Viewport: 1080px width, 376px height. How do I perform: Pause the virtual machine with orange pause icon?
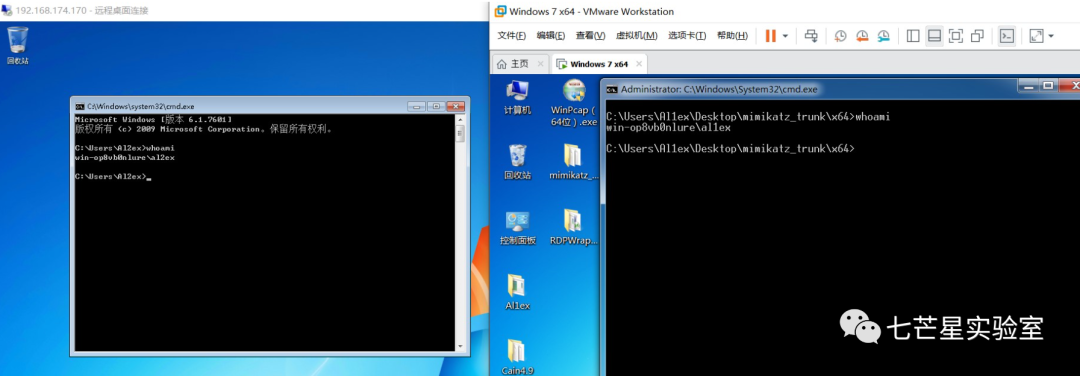pos(770,36)
